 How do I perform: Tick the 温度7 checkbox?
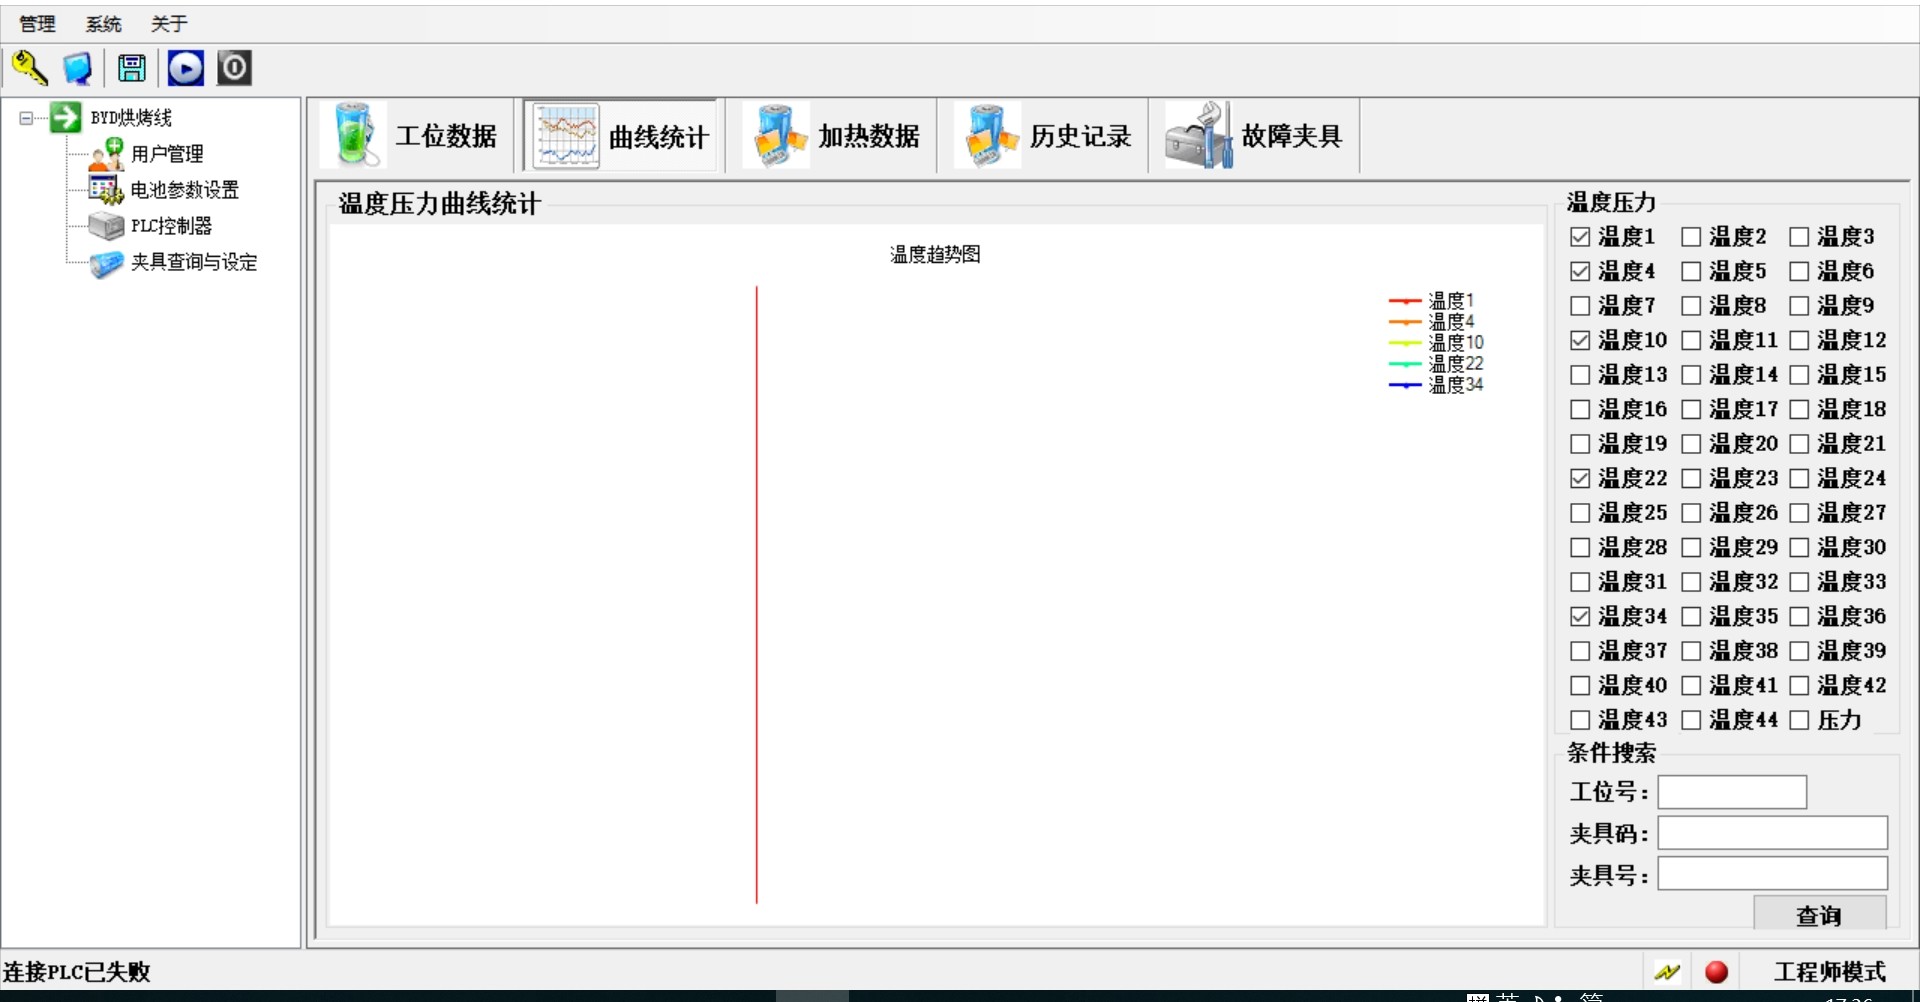click(x=1580, y=306)
